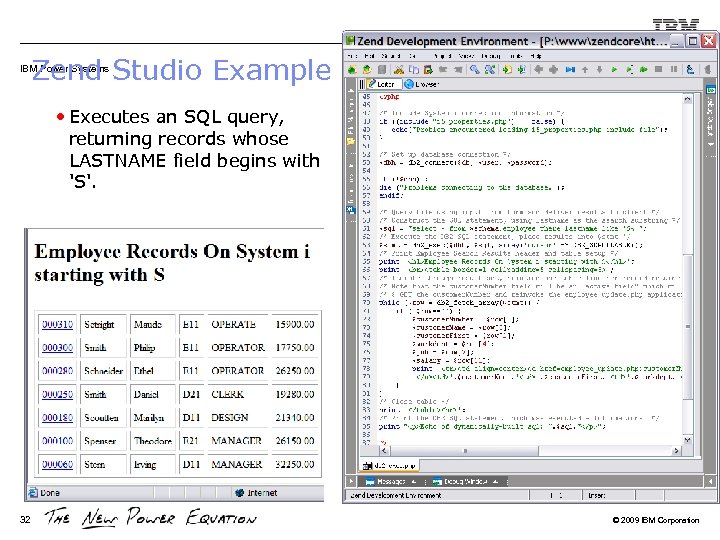Open the Help menu in Zend
Image resolution: width=720 pixels, height=540 pixels.
536,56
